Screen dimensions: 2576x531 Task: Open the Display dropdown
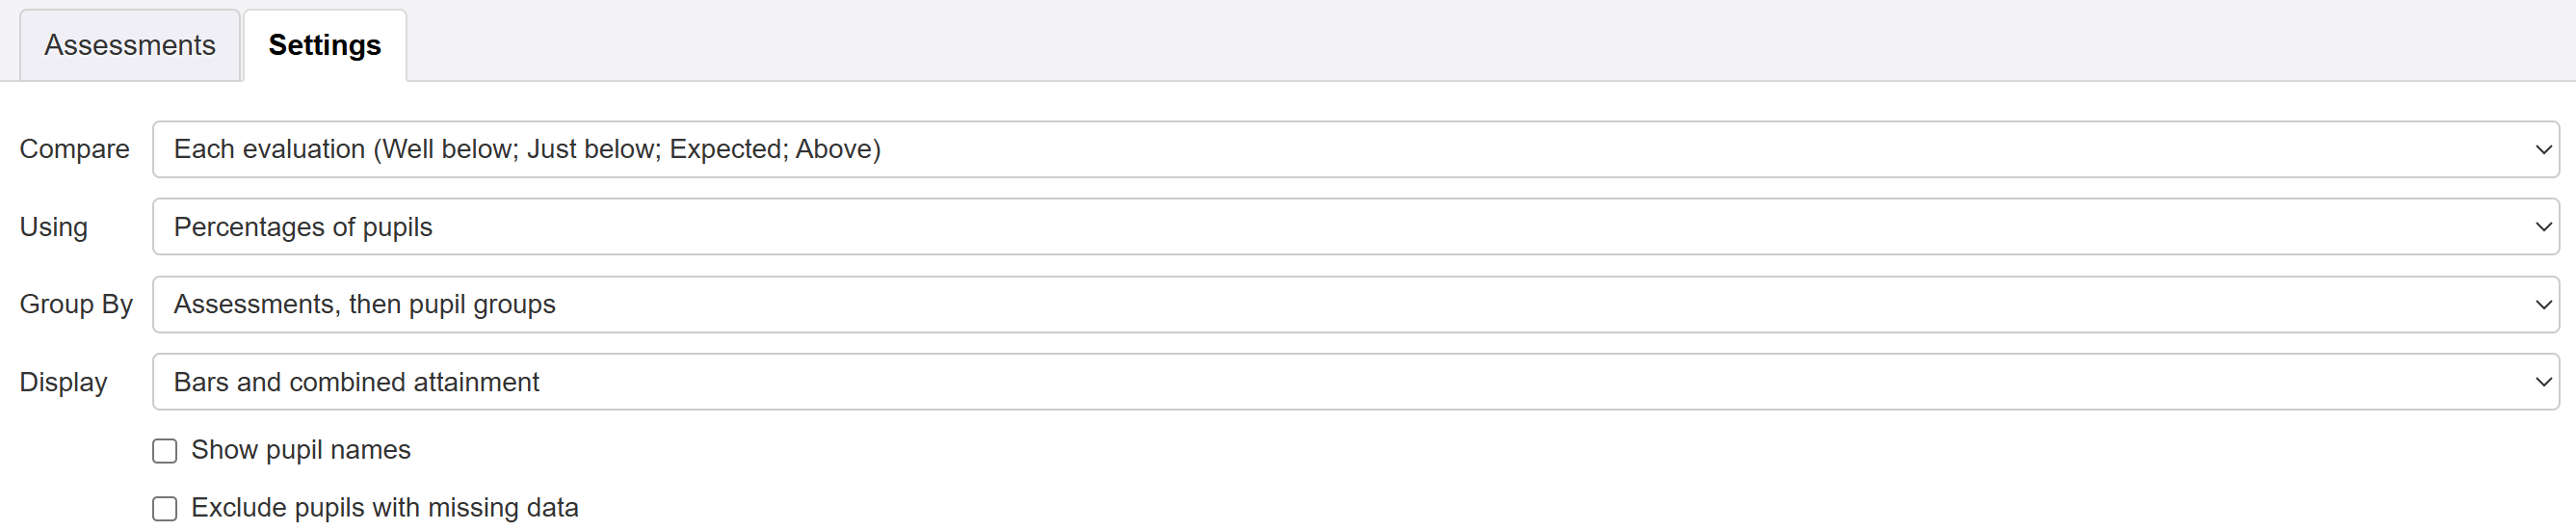[1354, 382]
